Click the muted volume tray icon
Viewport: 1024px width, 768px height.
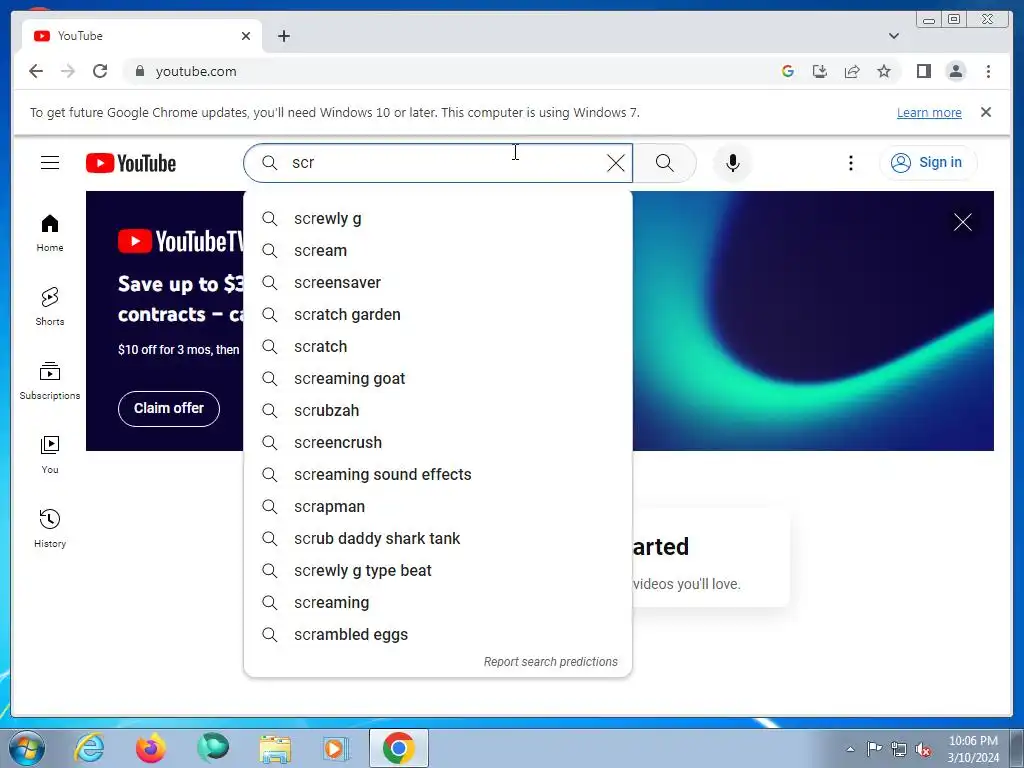pyautogui.click(x=923, y=750)
